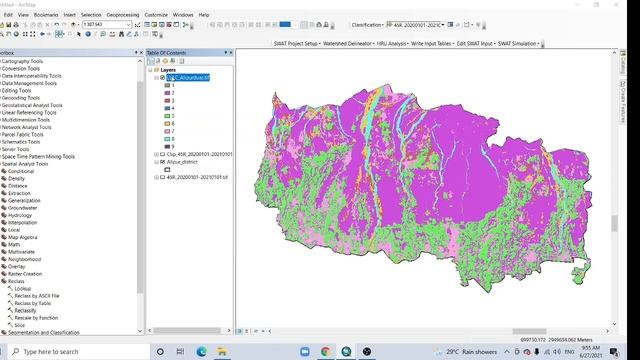
Task: Open Zoom app from taskbar
Action: (304, 351)
